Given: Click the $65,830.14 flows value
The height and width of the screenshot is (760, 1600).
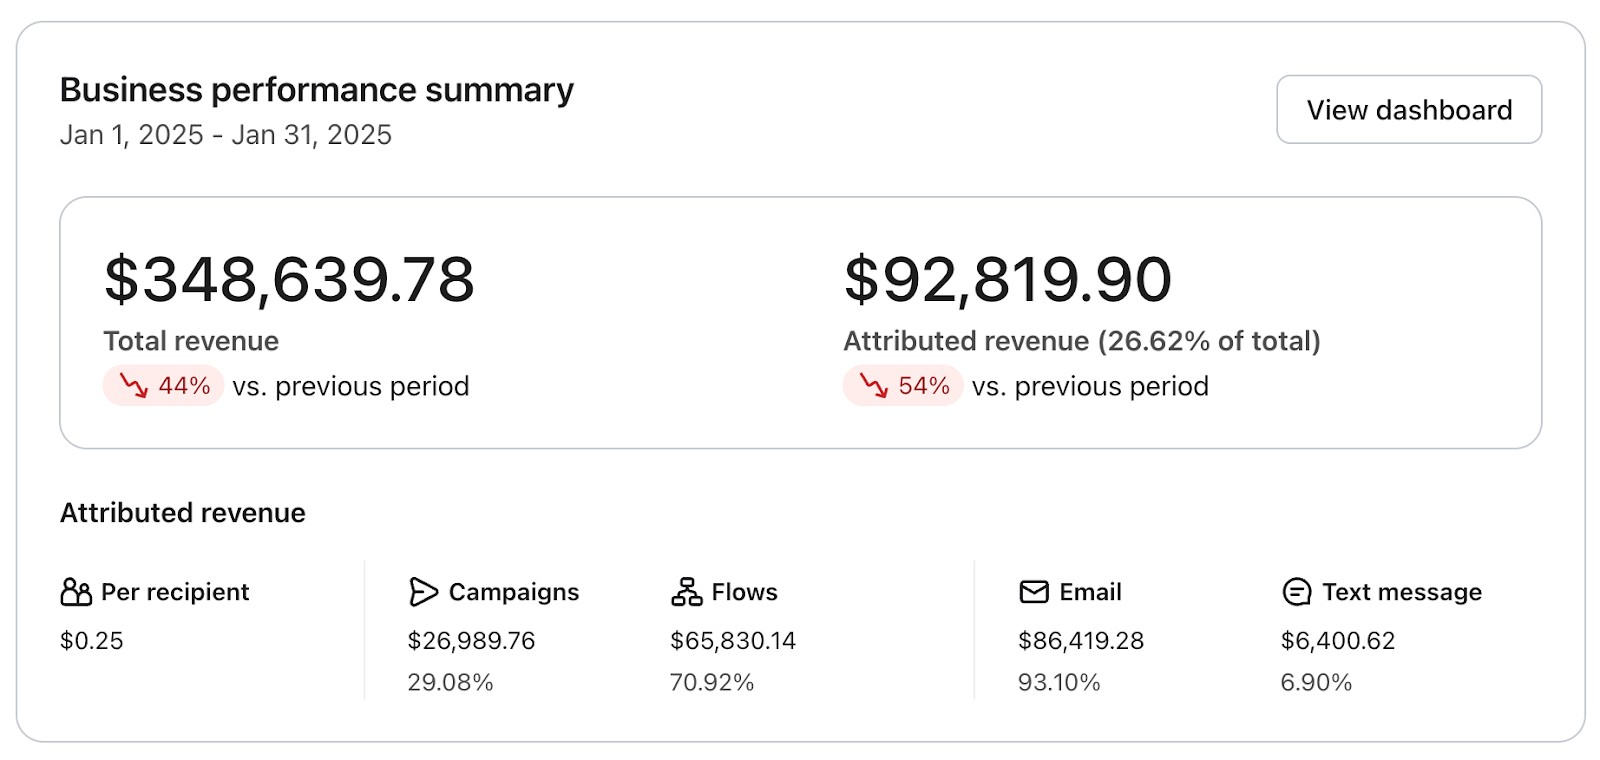Looking at the screenshot, I should [x=733, y=641].
